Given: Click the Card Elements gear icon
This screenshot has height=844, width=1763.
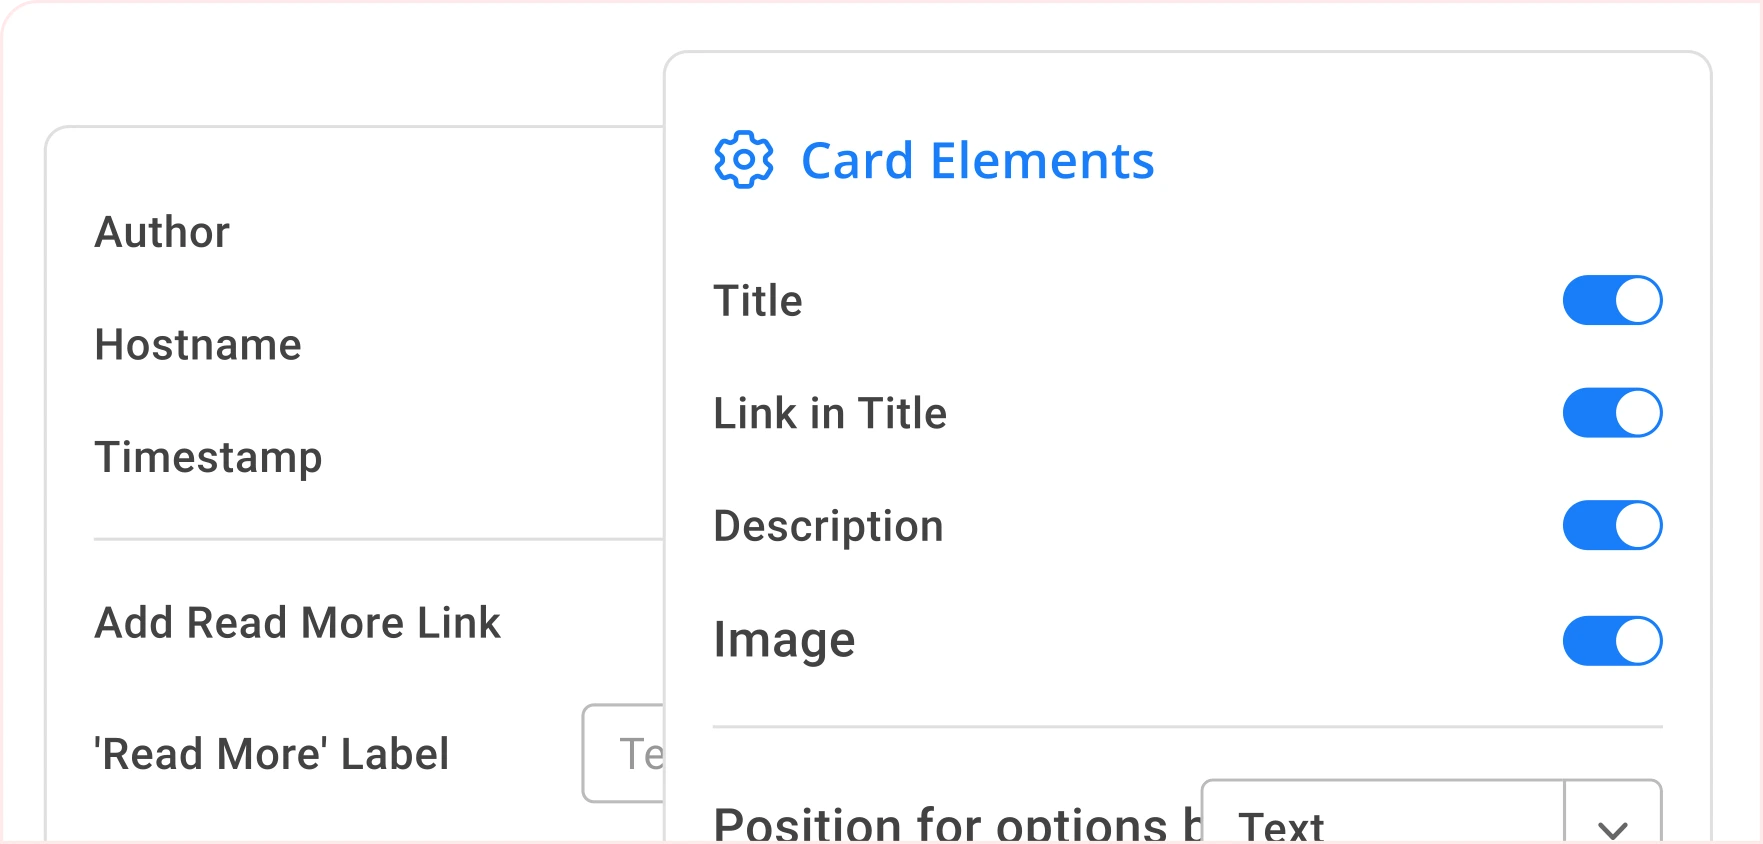Looking at the screenshot, I should 743,160.
